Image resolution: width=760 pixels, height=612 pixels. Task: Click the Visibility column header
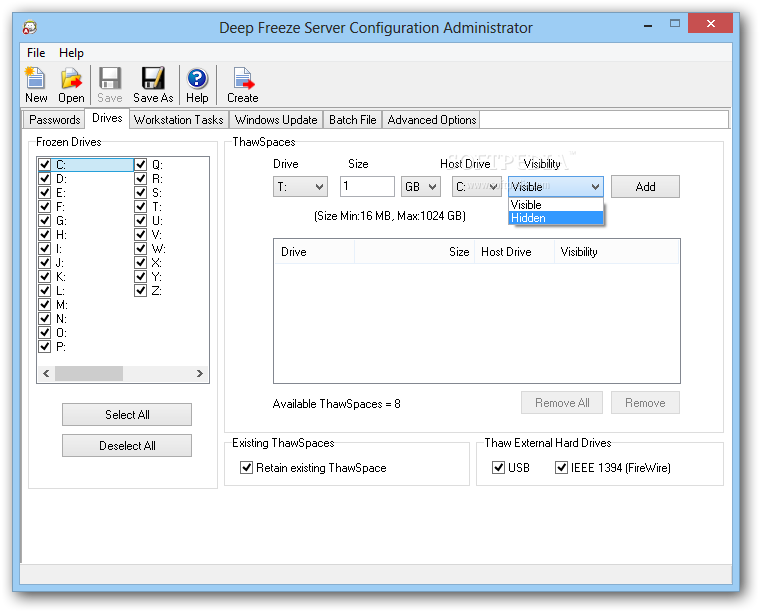tap(617, 252)
